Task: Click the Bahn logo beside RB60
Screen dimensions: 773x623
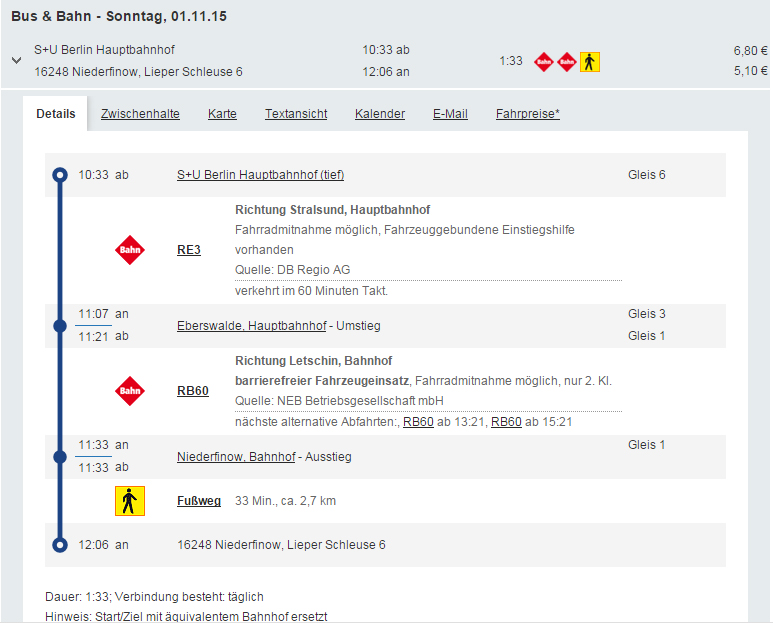Action: (x=130, y=391)
